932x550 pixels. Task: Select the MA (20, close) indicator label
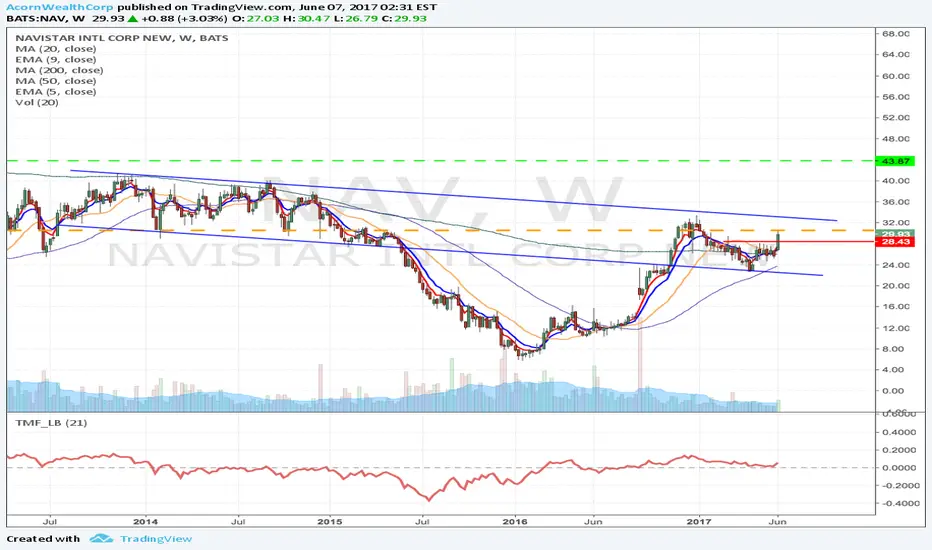pos(55,49)
